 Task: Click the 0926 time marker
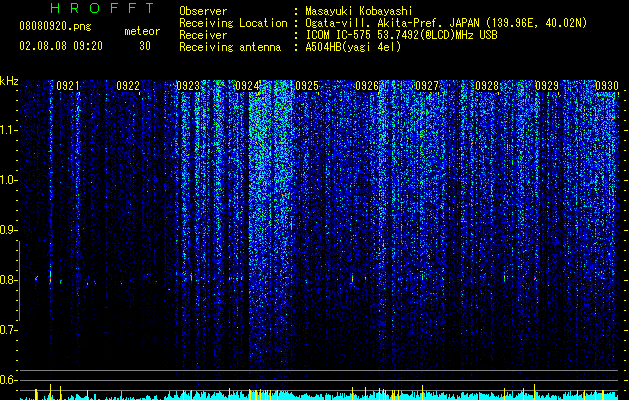pos(367,86)
